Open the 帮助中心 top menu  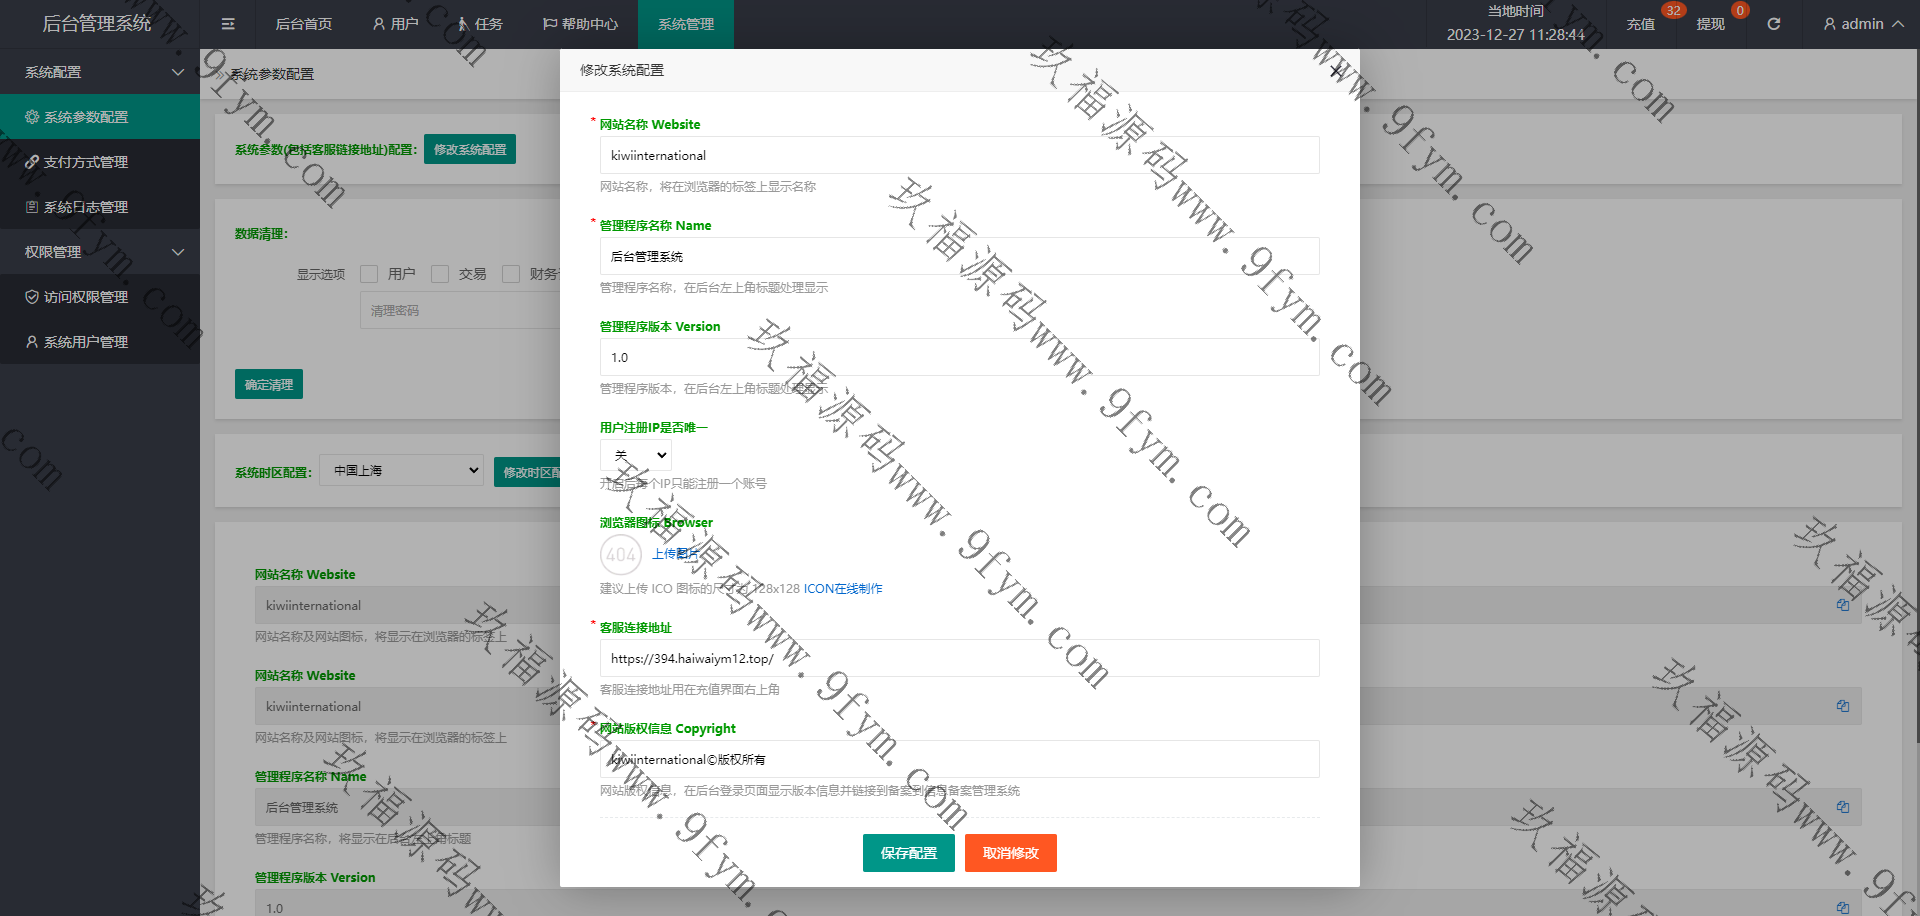[x=580, y=24]
